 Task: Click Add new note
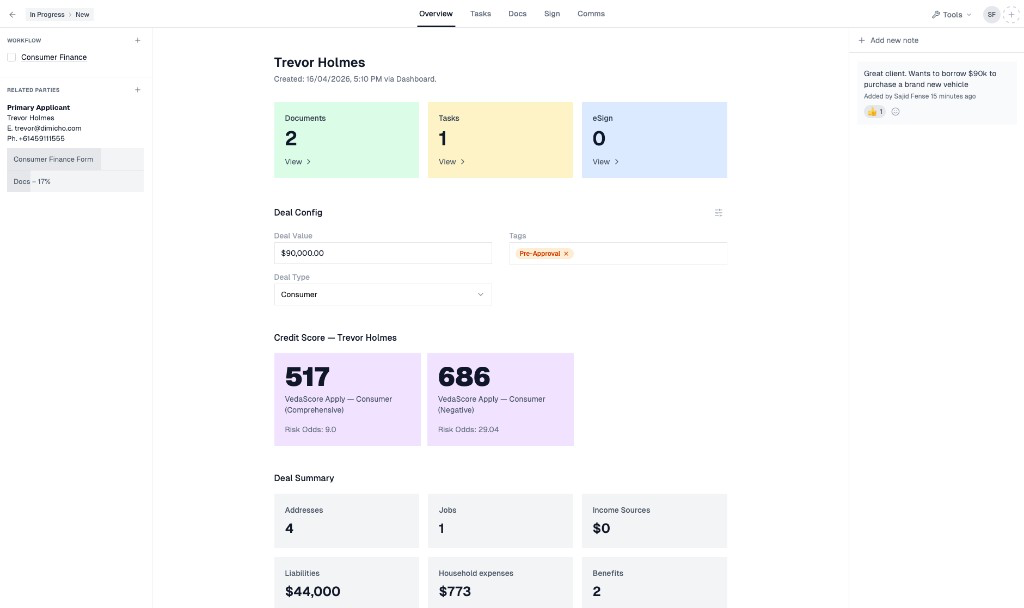point(888,40)
